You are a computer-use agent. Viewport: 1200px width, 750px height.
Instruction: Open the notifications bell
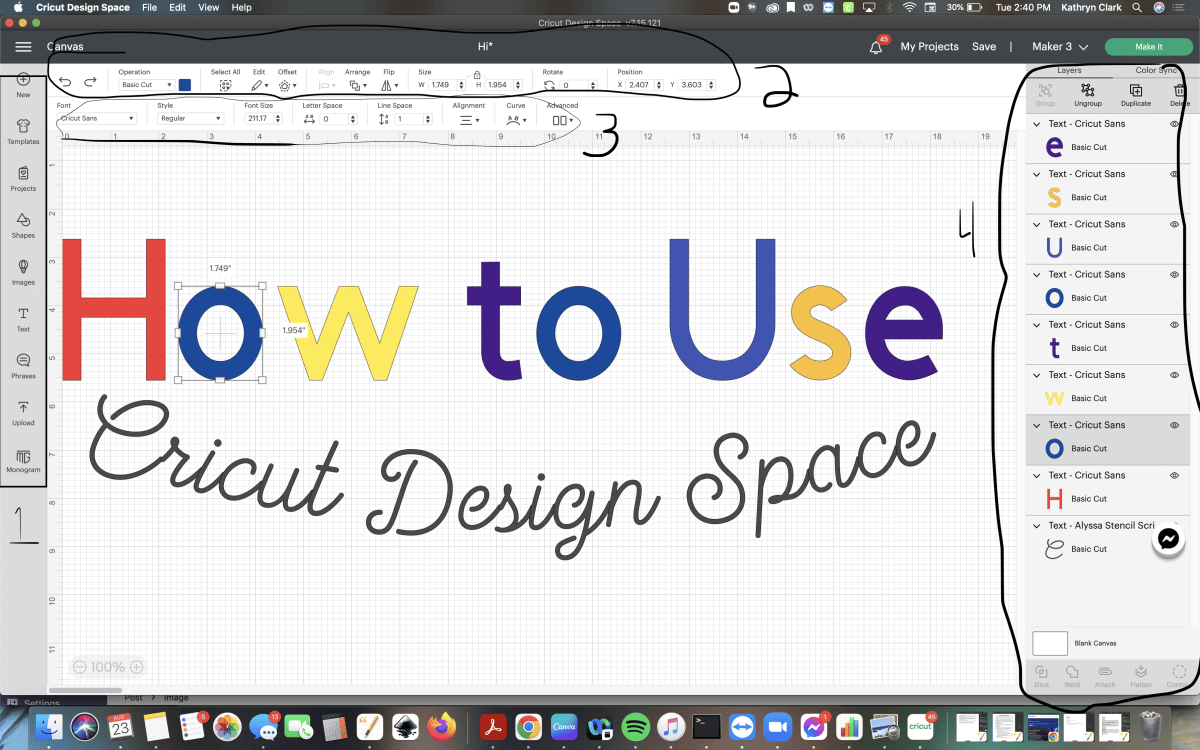(x=876, y=47)
